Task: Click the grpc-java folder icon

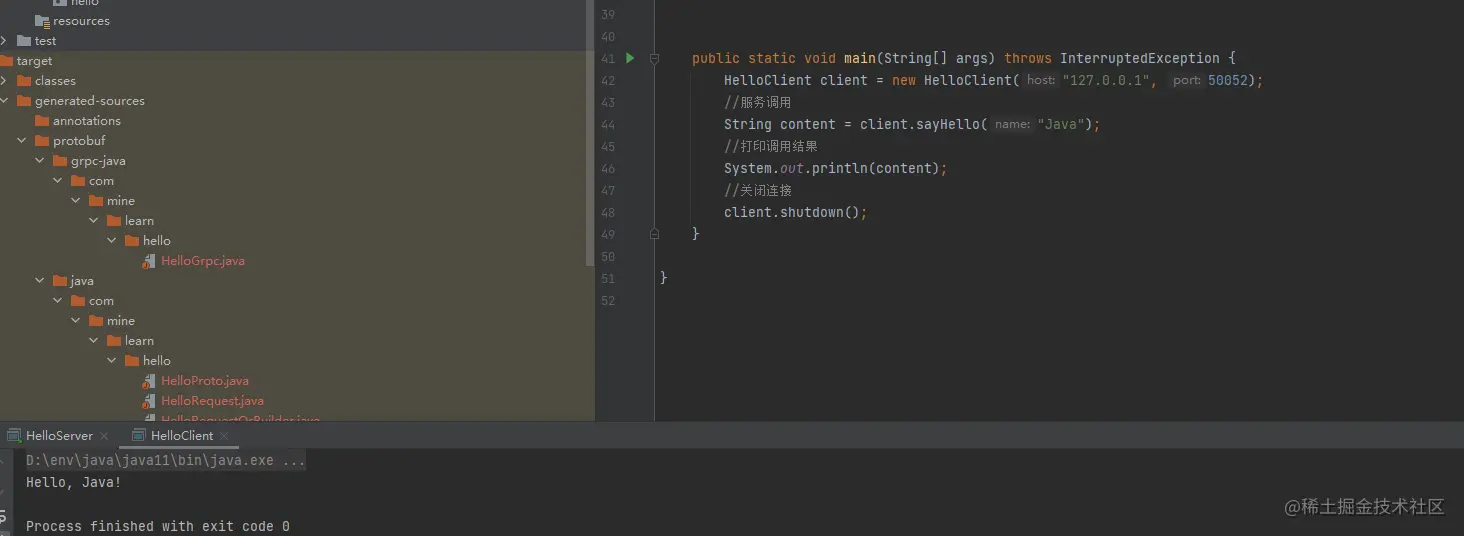Action: tap(60, 161)
